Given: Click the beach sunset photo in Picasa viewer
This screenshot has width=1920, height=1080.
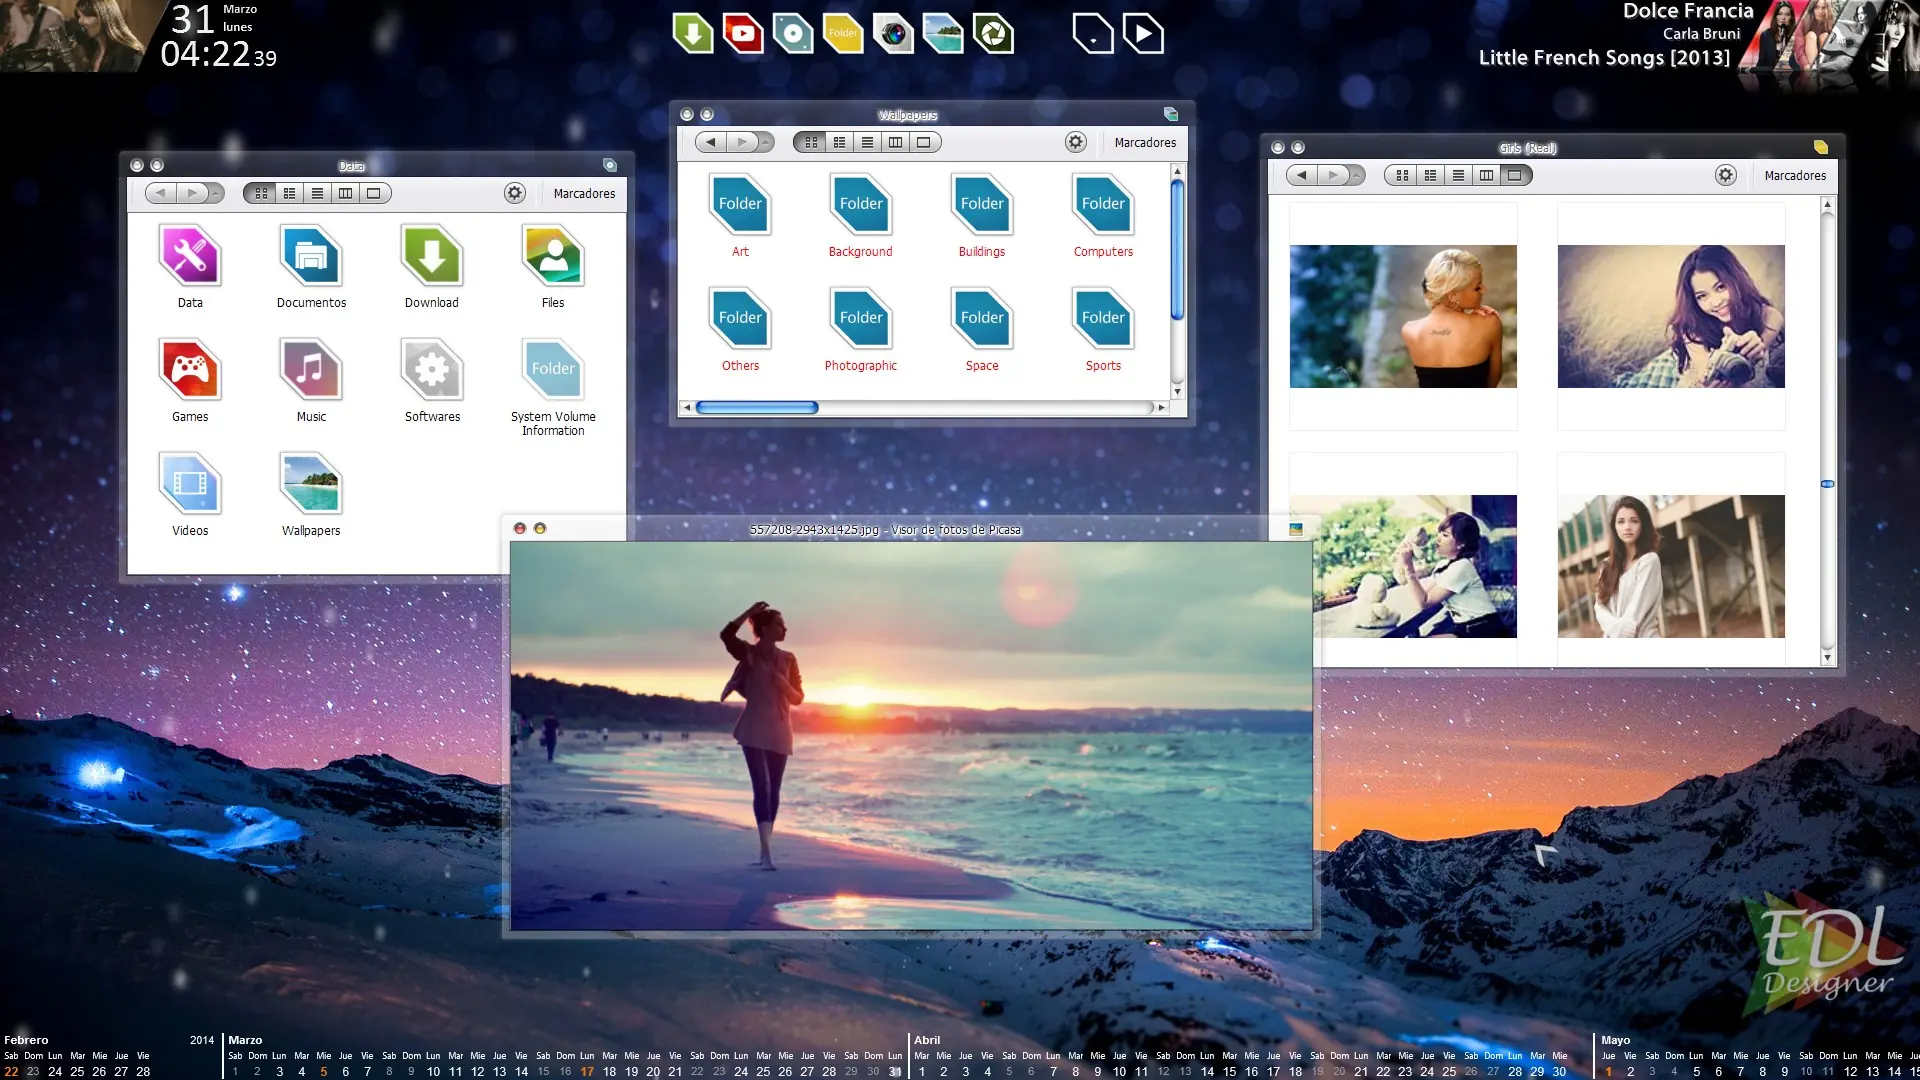Looking at the screenshot, I should coord(911,736).
